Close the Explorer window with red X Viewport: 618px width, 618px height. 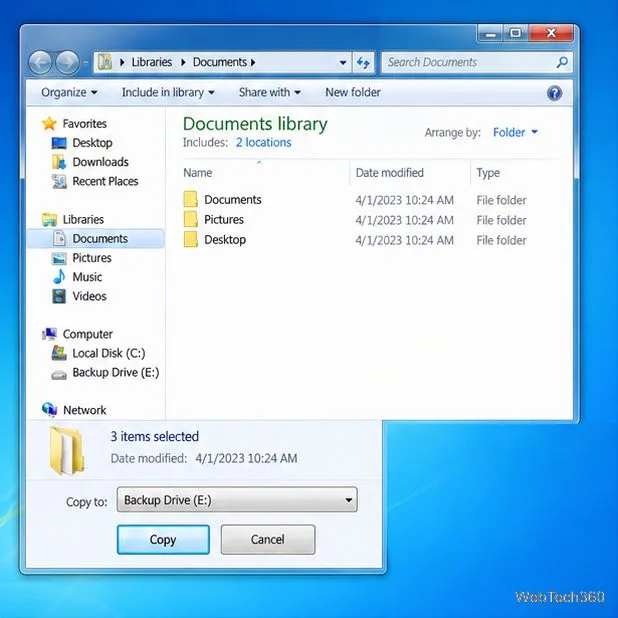coord(551,33)
